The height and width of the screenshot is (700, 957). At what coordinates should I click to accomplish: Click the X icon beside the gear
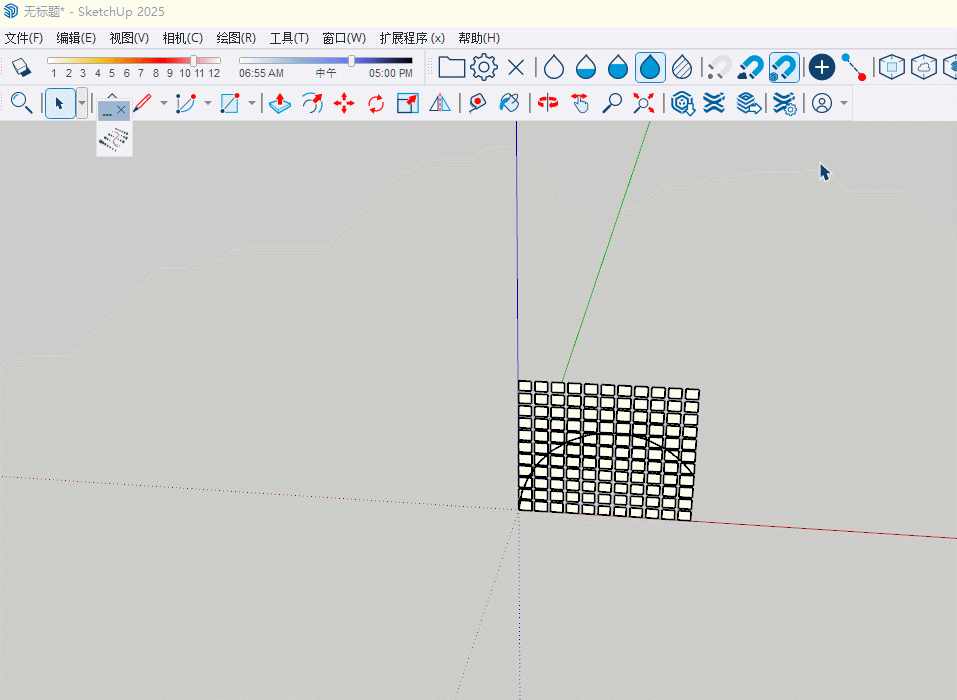tap(516, 67)
